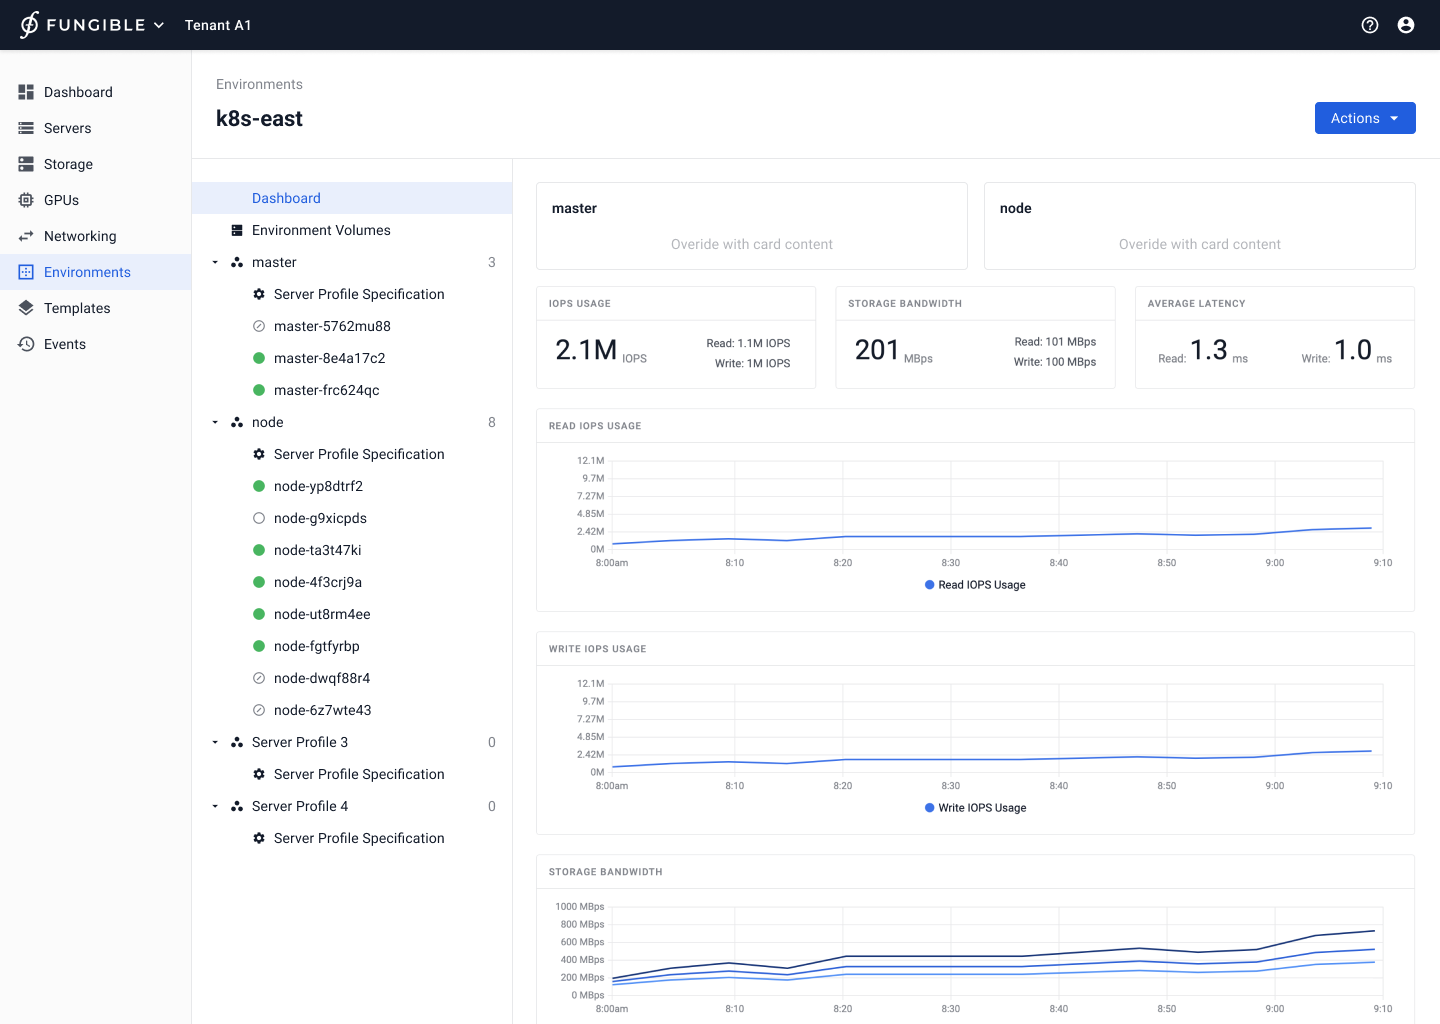1440x1024 pixels.
Task: Collapse the Server Profile 3 group
Action: 215,742
